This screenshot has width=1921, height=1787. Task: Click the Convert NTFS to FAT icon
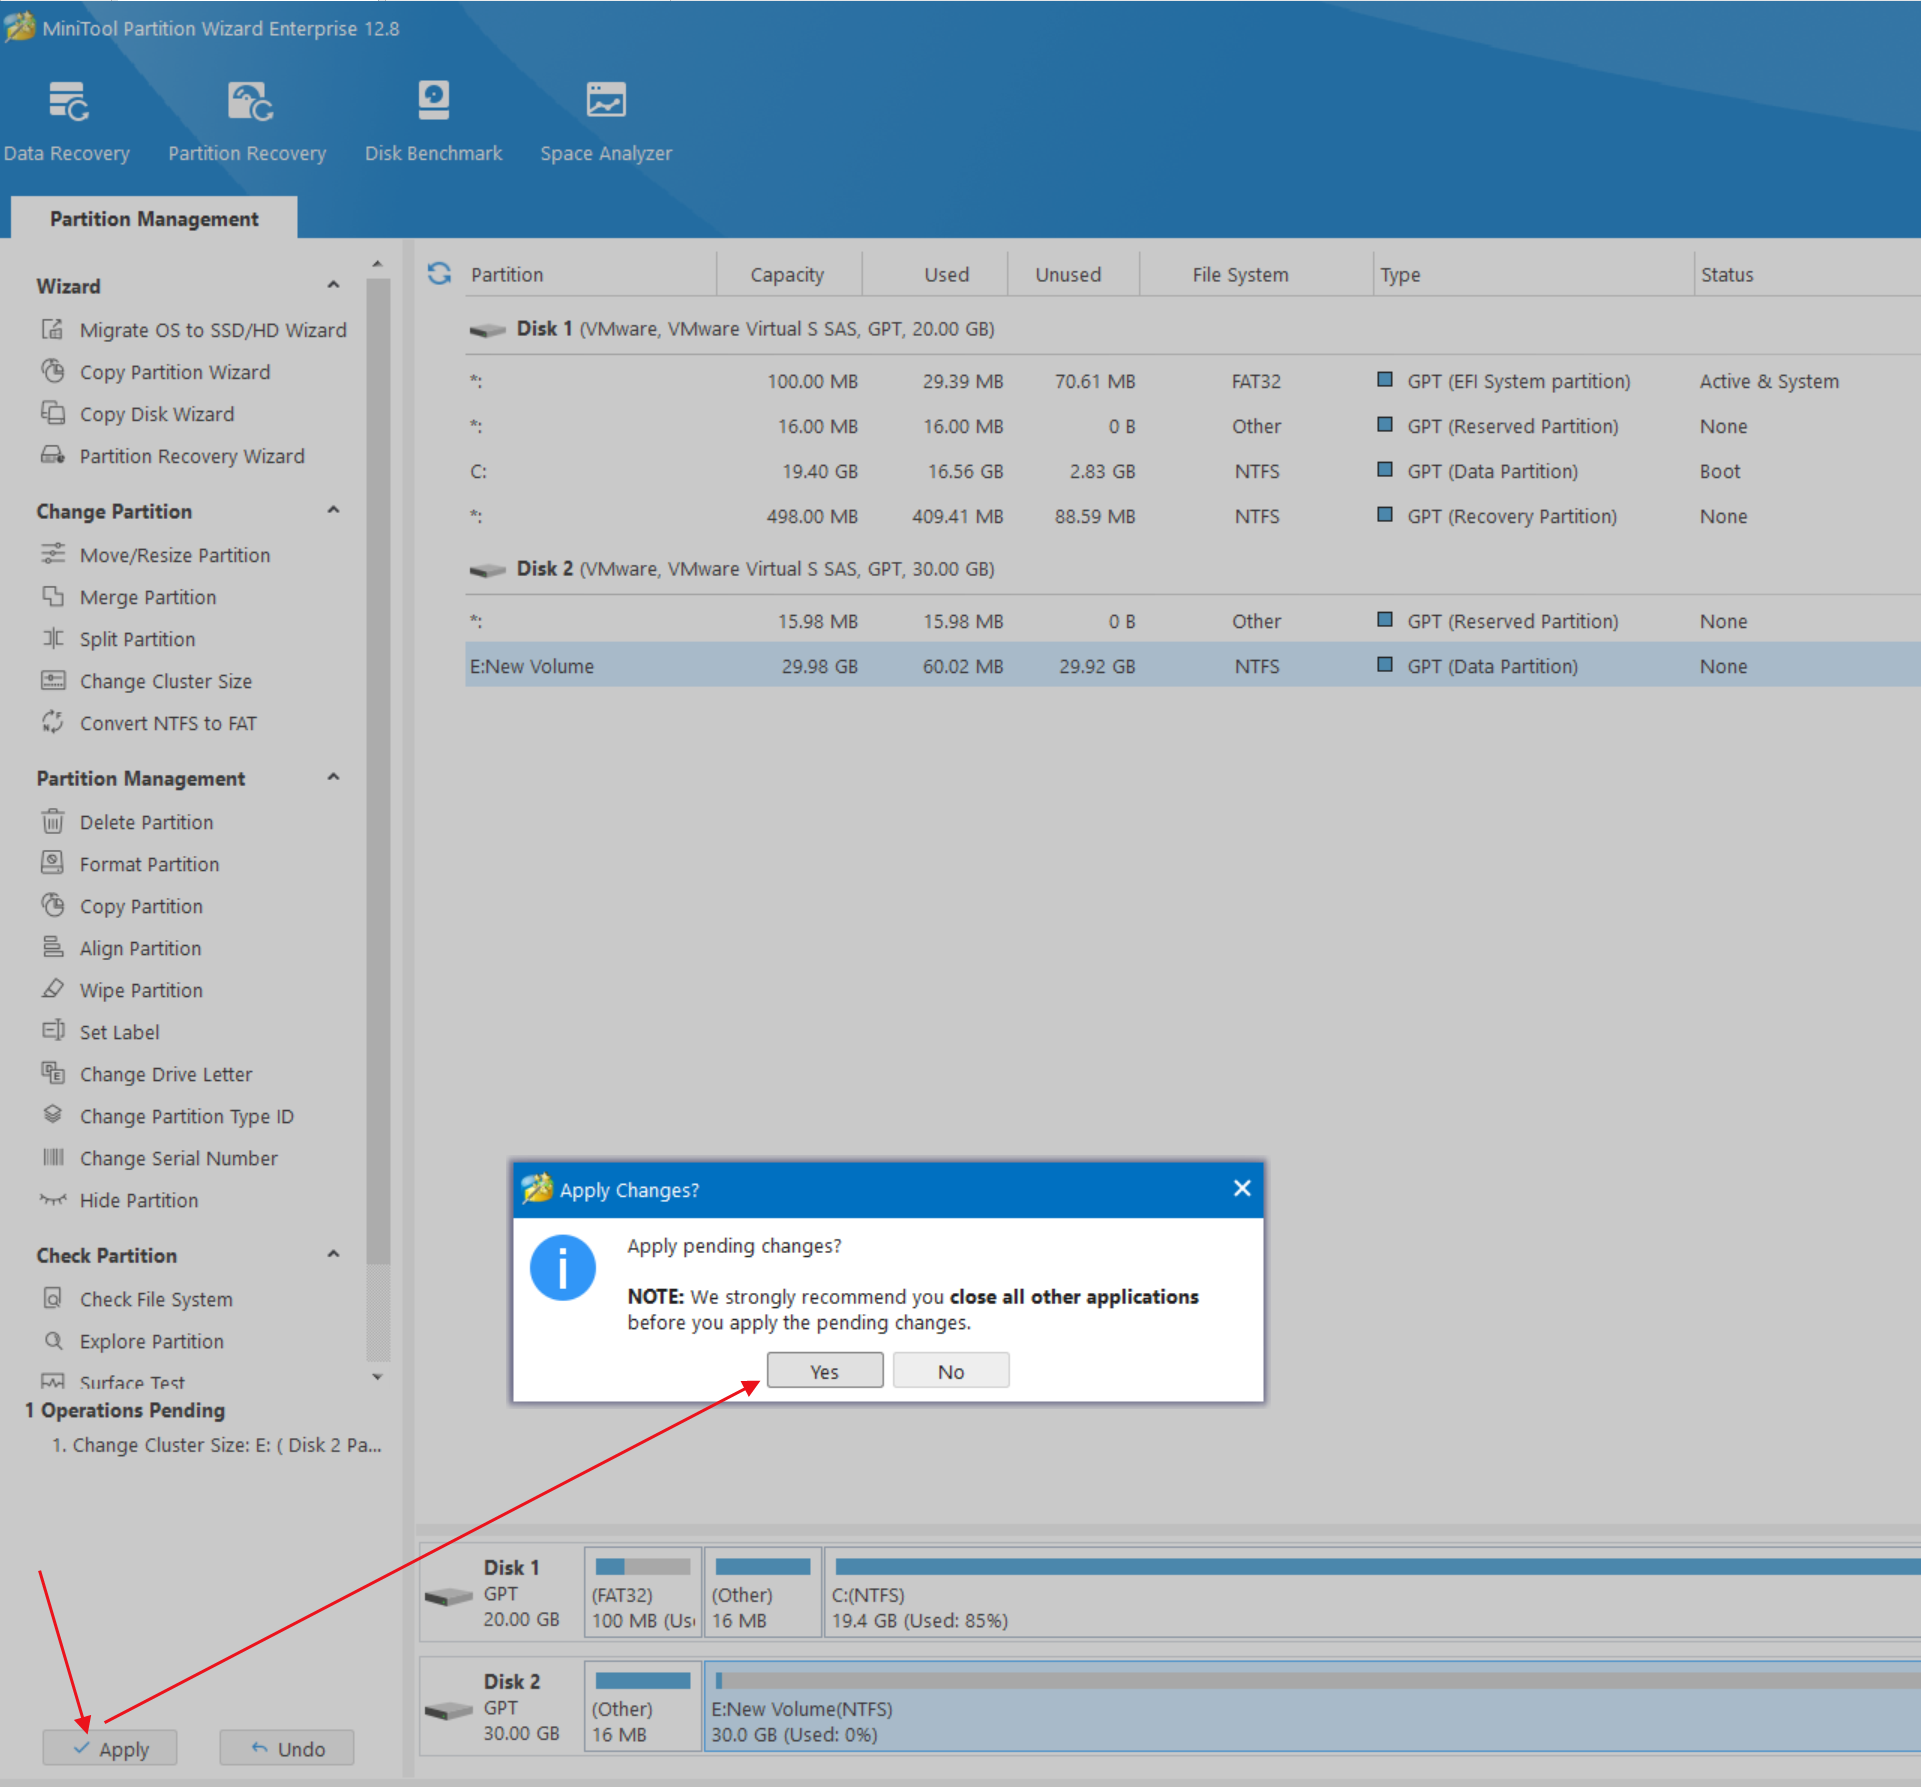click(x=52, y=722)
